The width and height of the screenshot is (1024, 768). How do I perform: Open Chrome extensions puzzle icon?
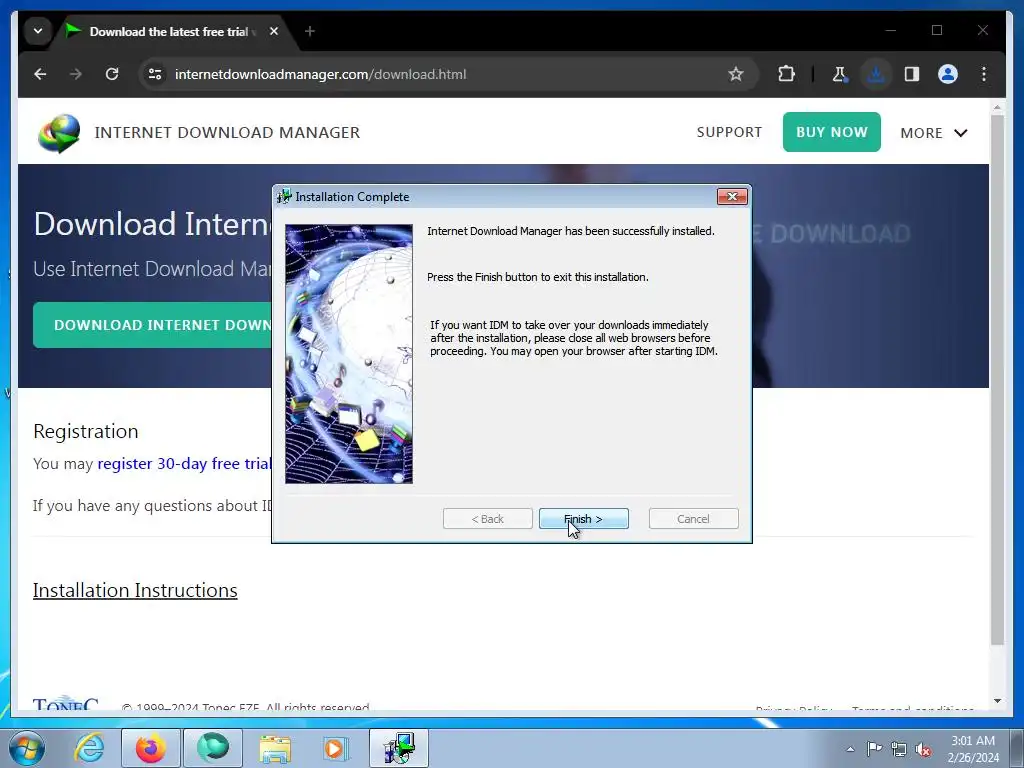pos(786,74)
